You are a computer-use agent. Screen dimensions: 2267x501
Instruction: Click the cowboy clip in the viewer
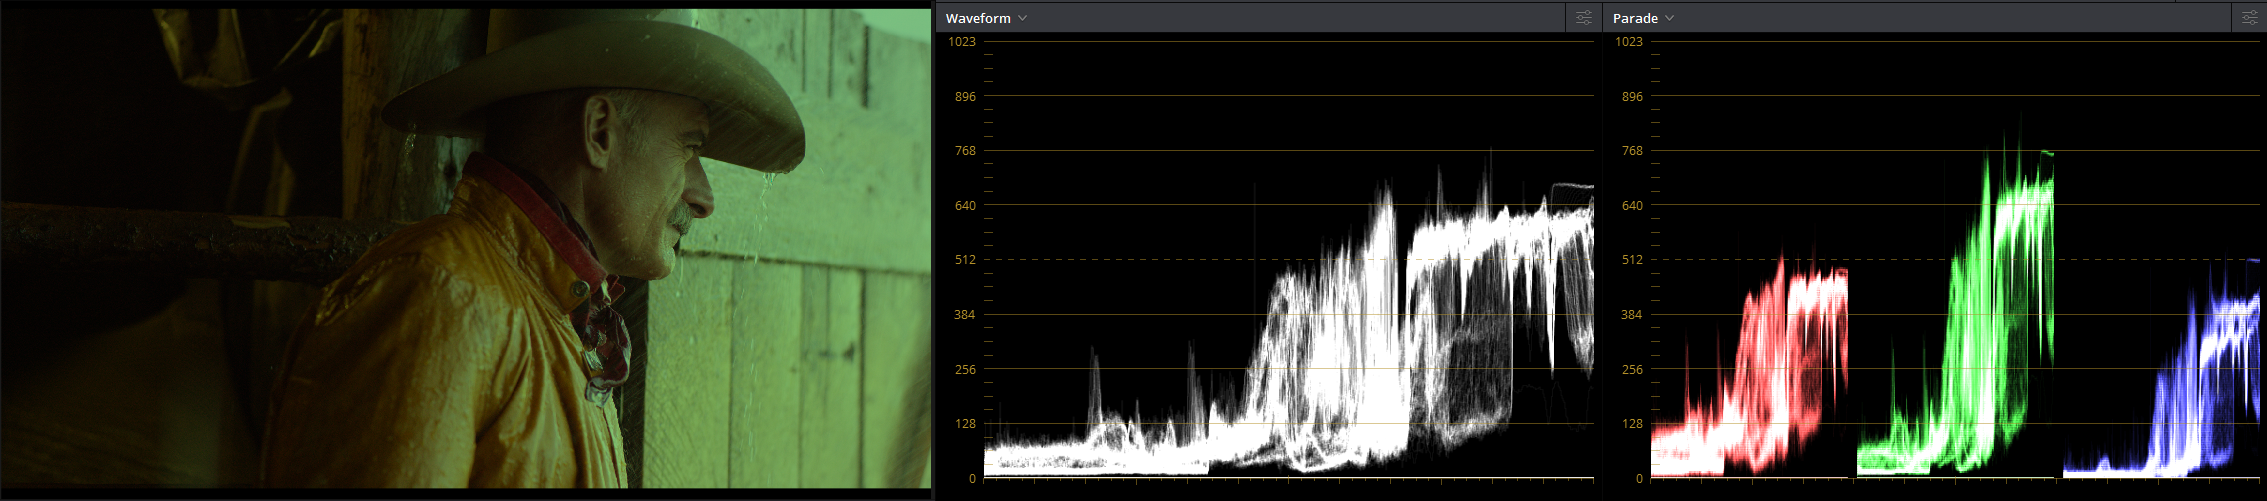point(466,249)
